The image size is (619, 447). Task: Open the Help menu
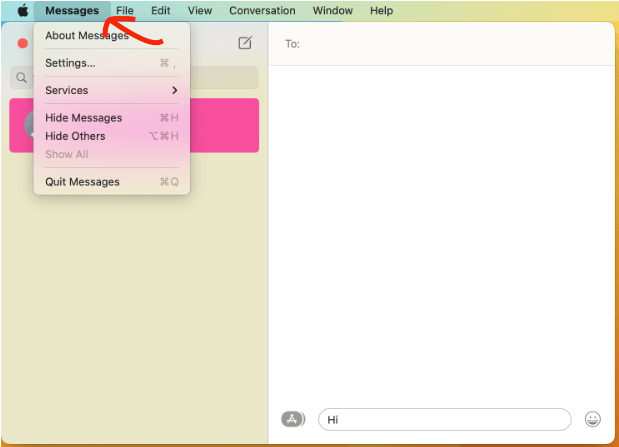point(381,11)
